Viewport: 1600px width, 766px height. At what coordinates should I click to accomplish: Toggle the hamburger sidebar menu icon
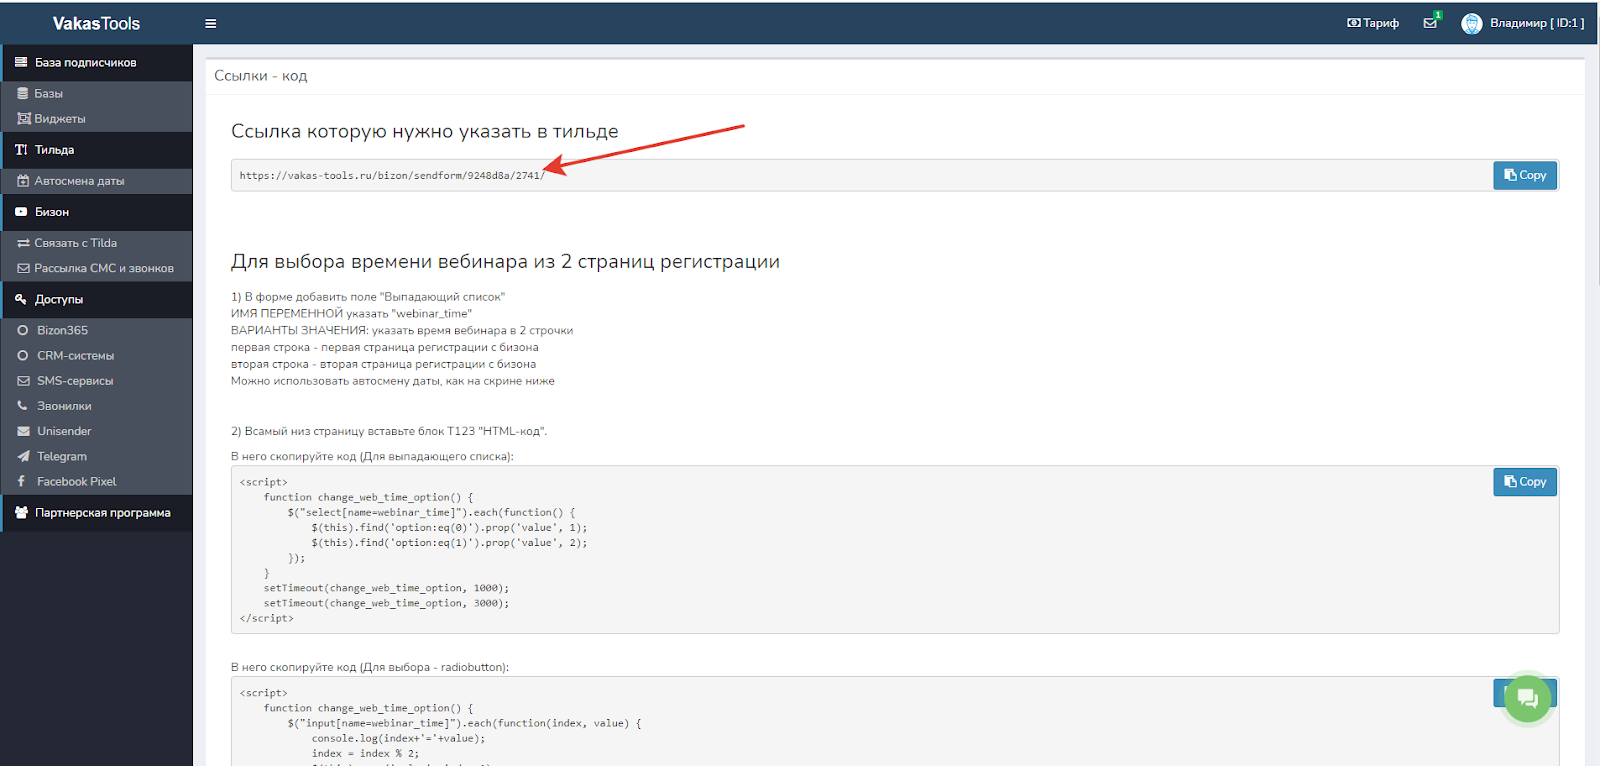[210, 23]
